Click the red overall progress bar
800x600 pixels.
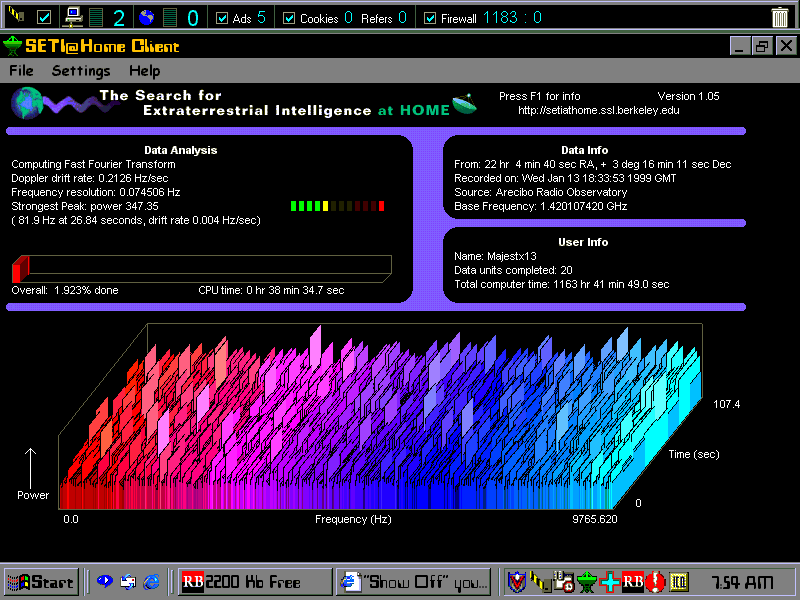pos(202,268)
